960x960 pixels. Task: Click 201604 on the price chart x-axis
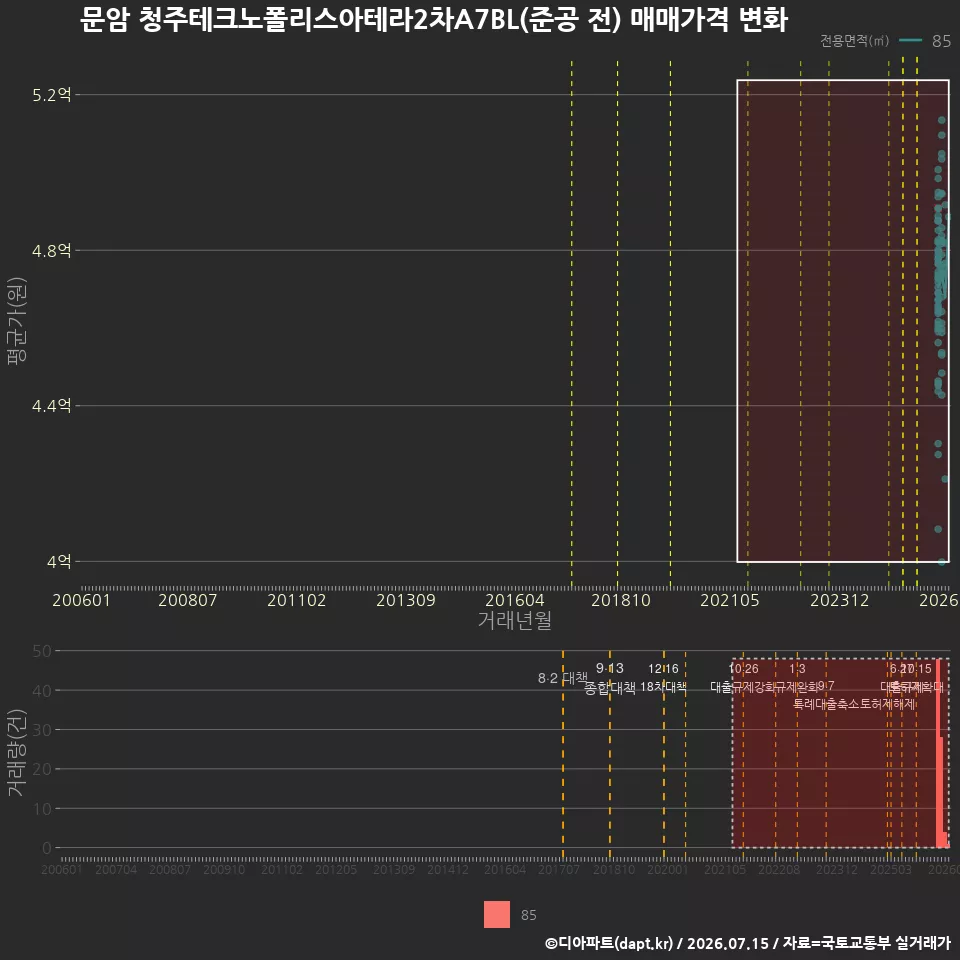(515, 600)
